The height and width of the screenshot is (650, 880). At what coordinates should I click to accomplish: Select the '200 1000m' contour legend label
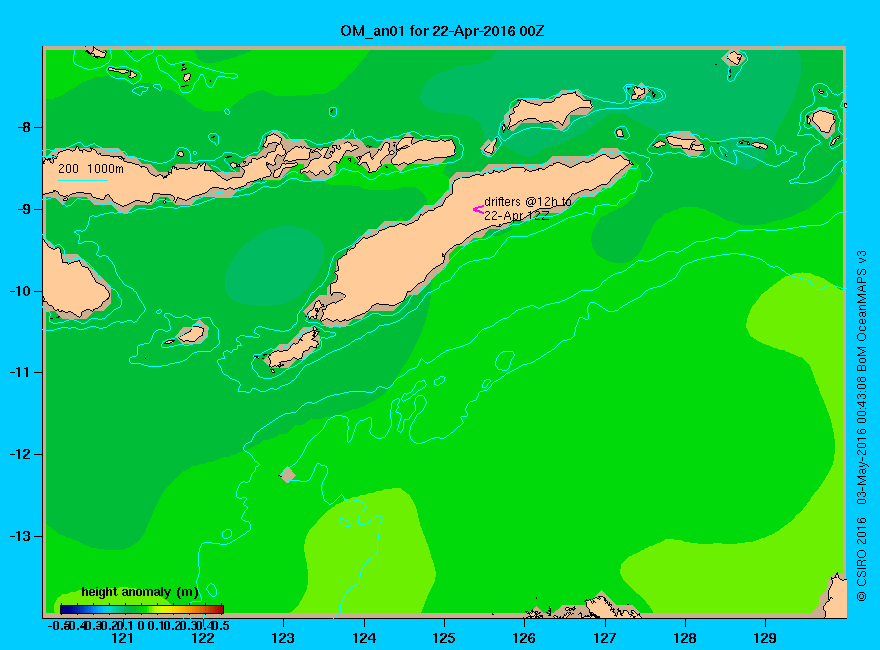[x=91, y=168]
